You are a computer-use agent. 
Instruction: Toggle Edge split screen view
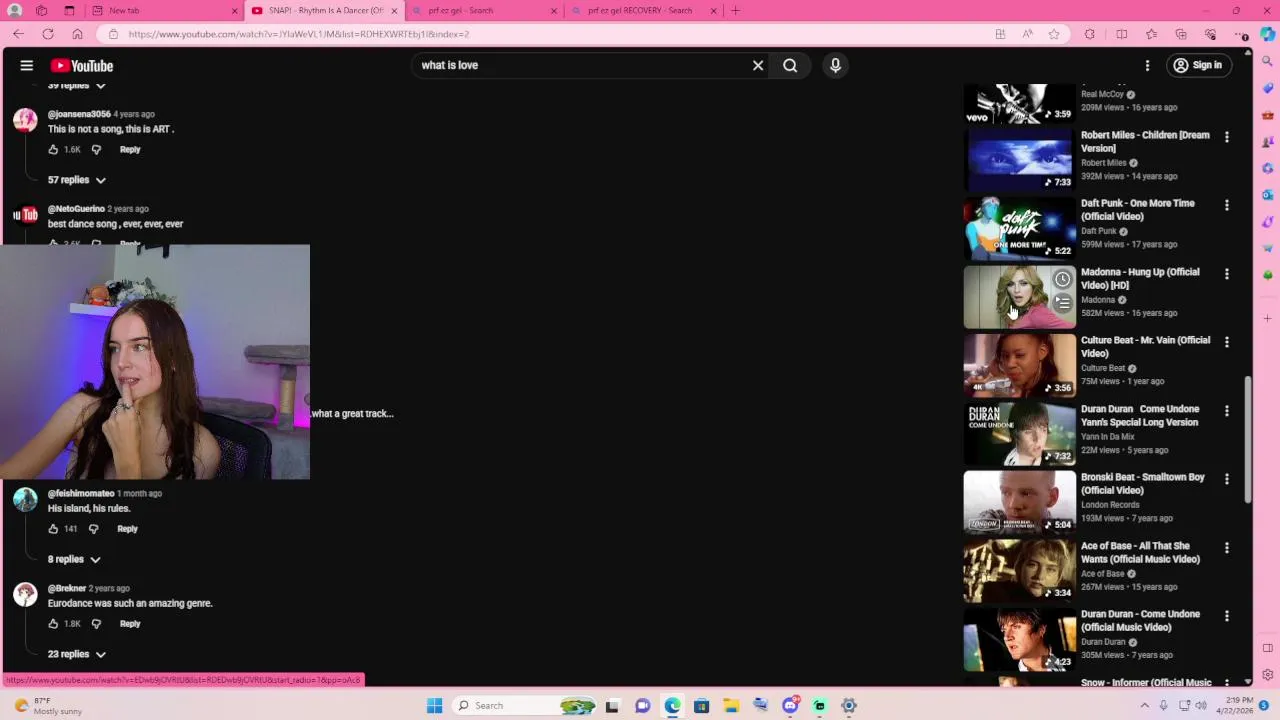point(1121,34)
